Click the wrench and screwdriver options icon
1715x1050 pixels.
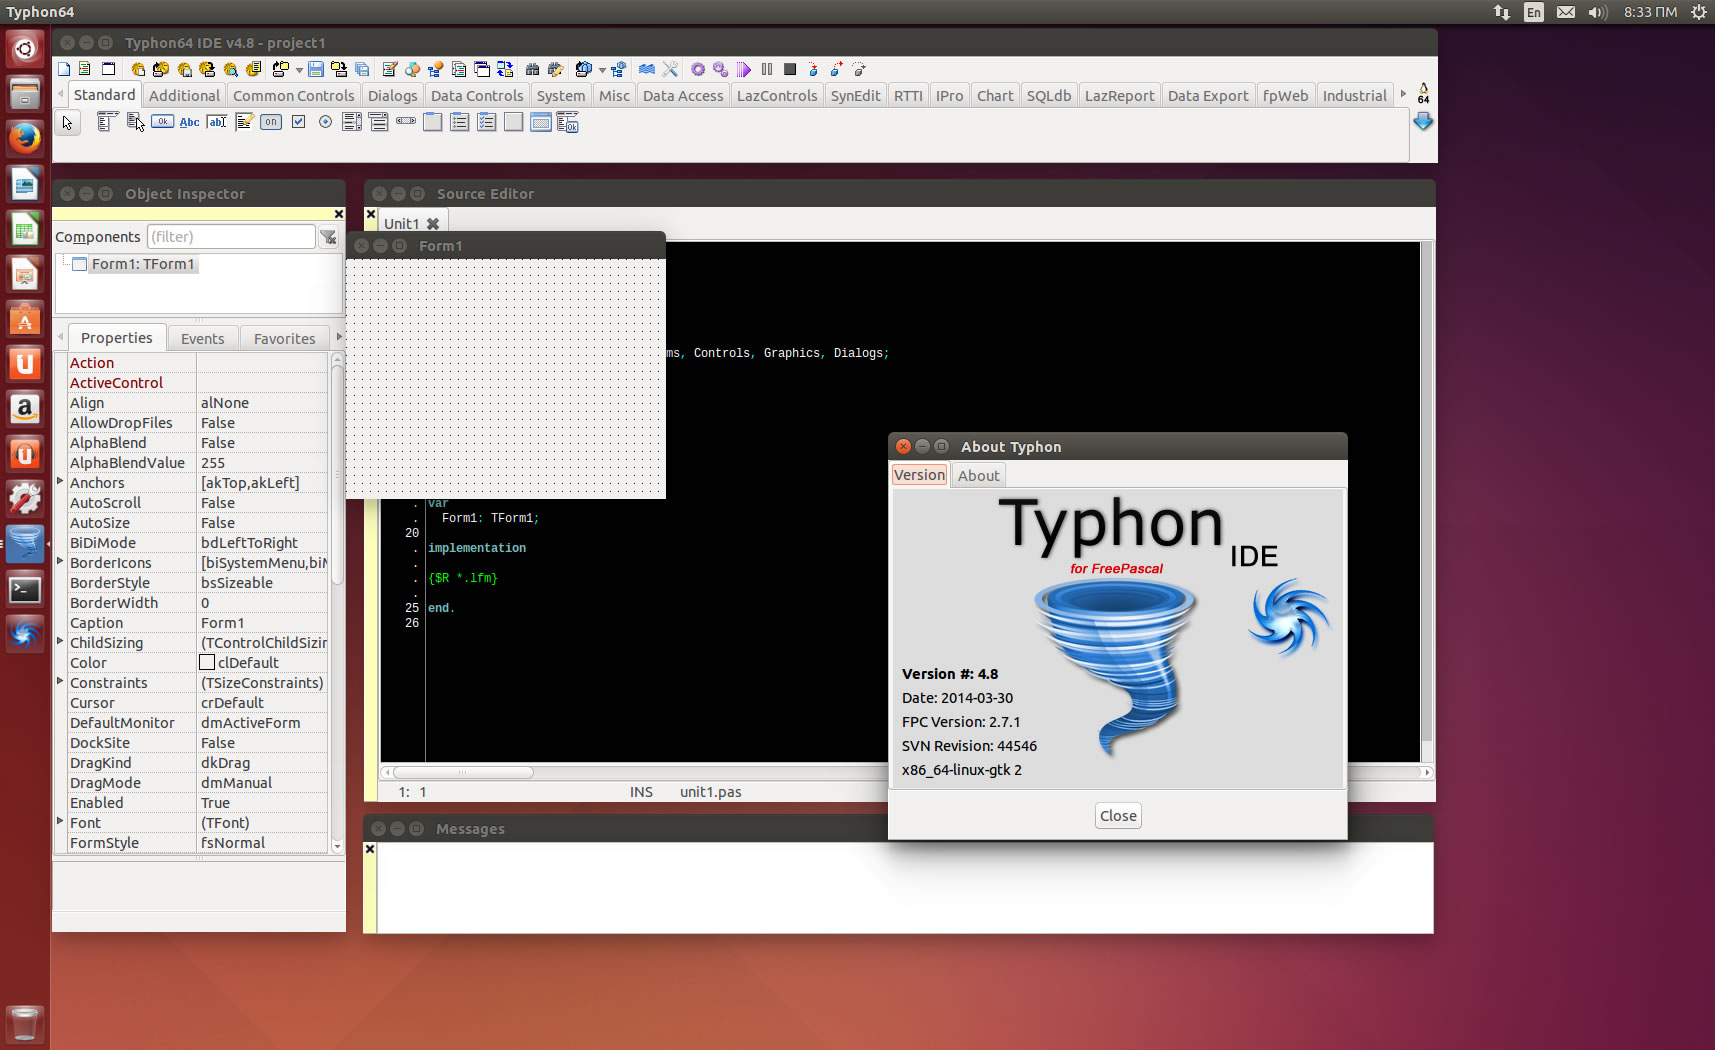tap(670, 69)
